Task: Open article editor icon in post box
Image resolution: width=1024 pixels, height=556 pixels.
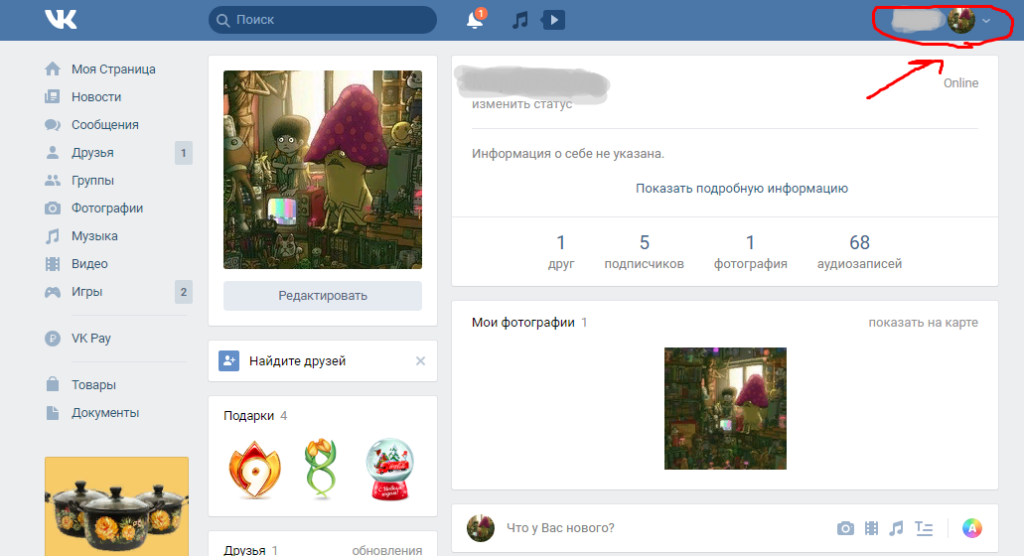Action: point(924,528)
